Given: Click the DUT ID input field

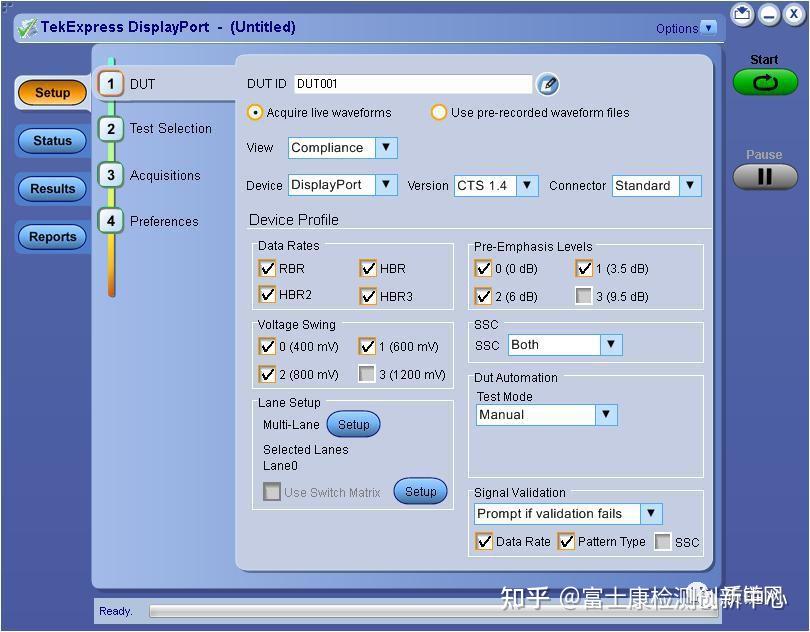Looking at the screenshot, I should [x=413, y=84].
